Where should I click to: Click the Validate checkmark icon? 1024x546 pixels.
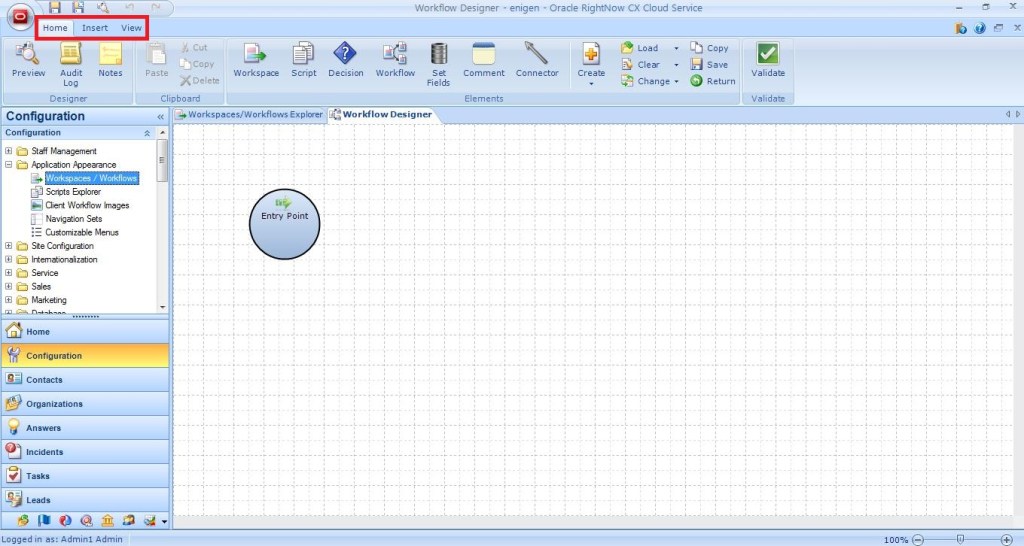click(768, 54)
